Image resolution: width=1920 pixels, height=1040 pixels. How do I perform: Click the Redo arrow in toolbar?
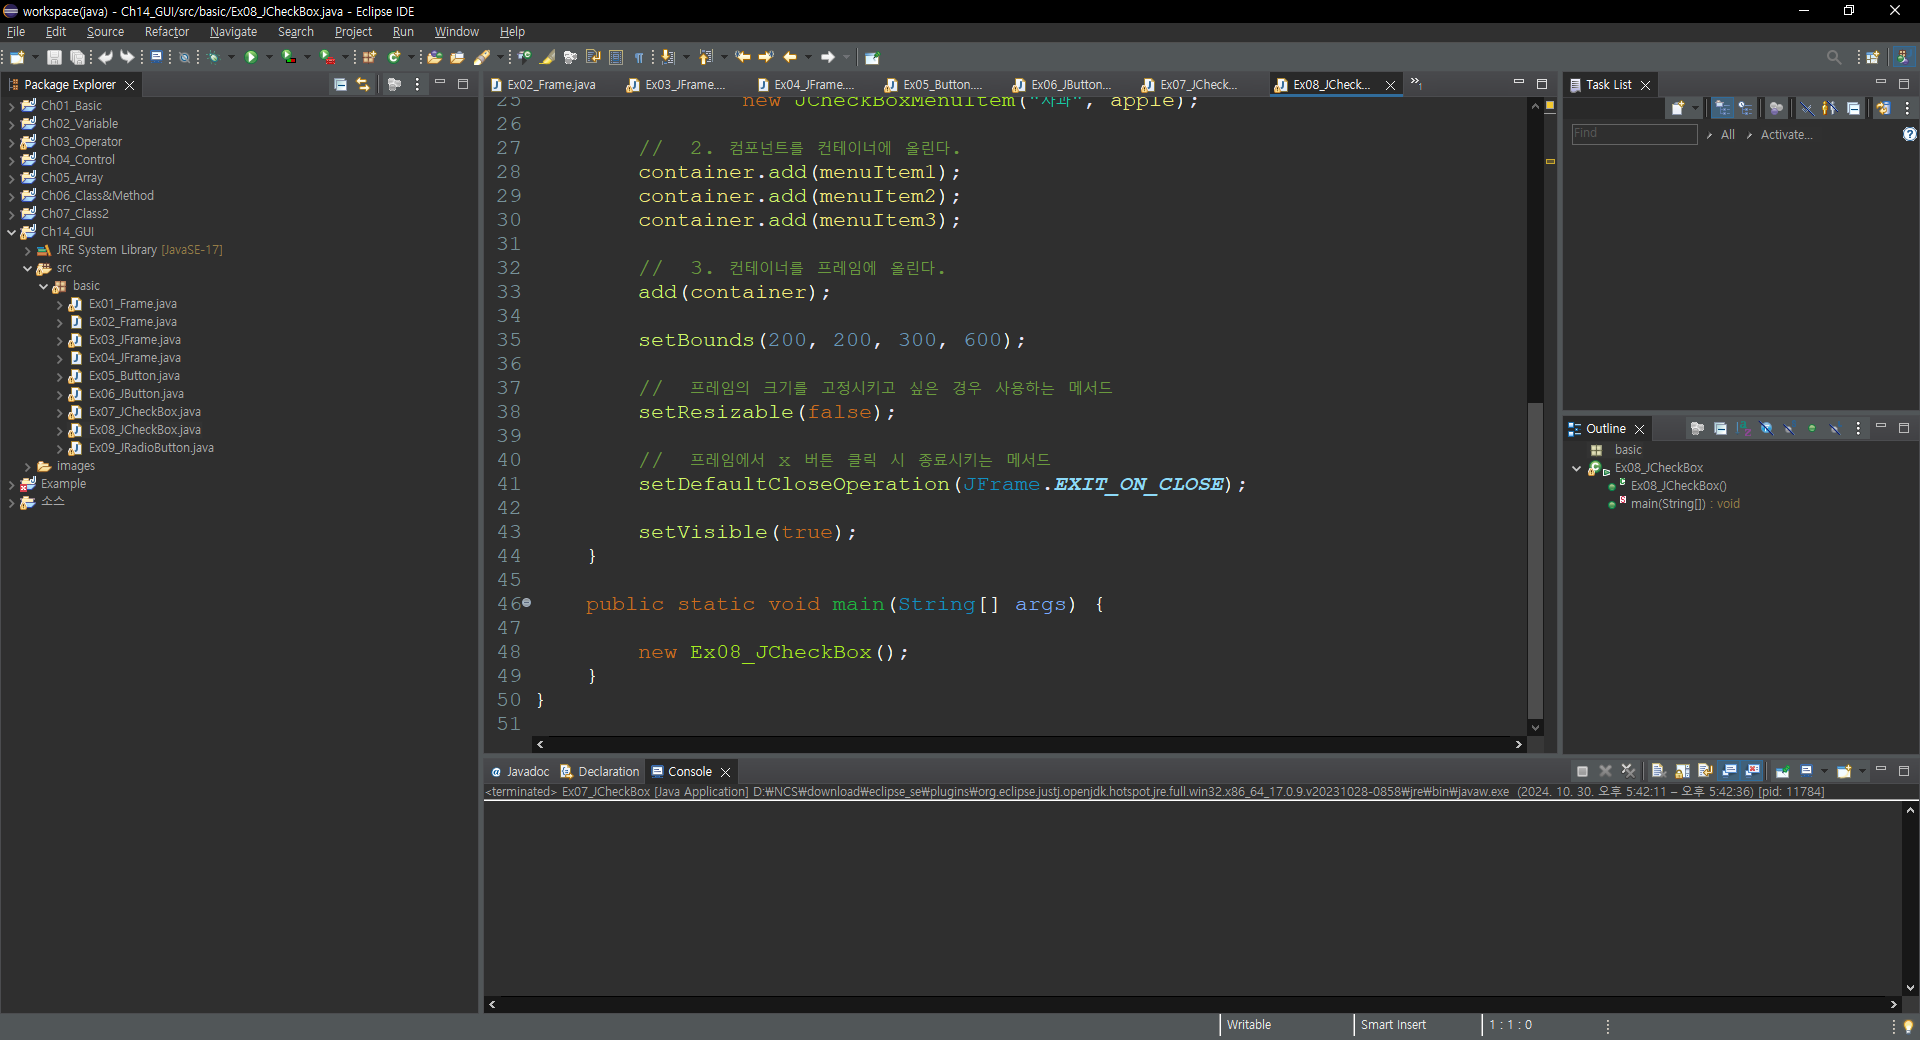click(127, 57)
